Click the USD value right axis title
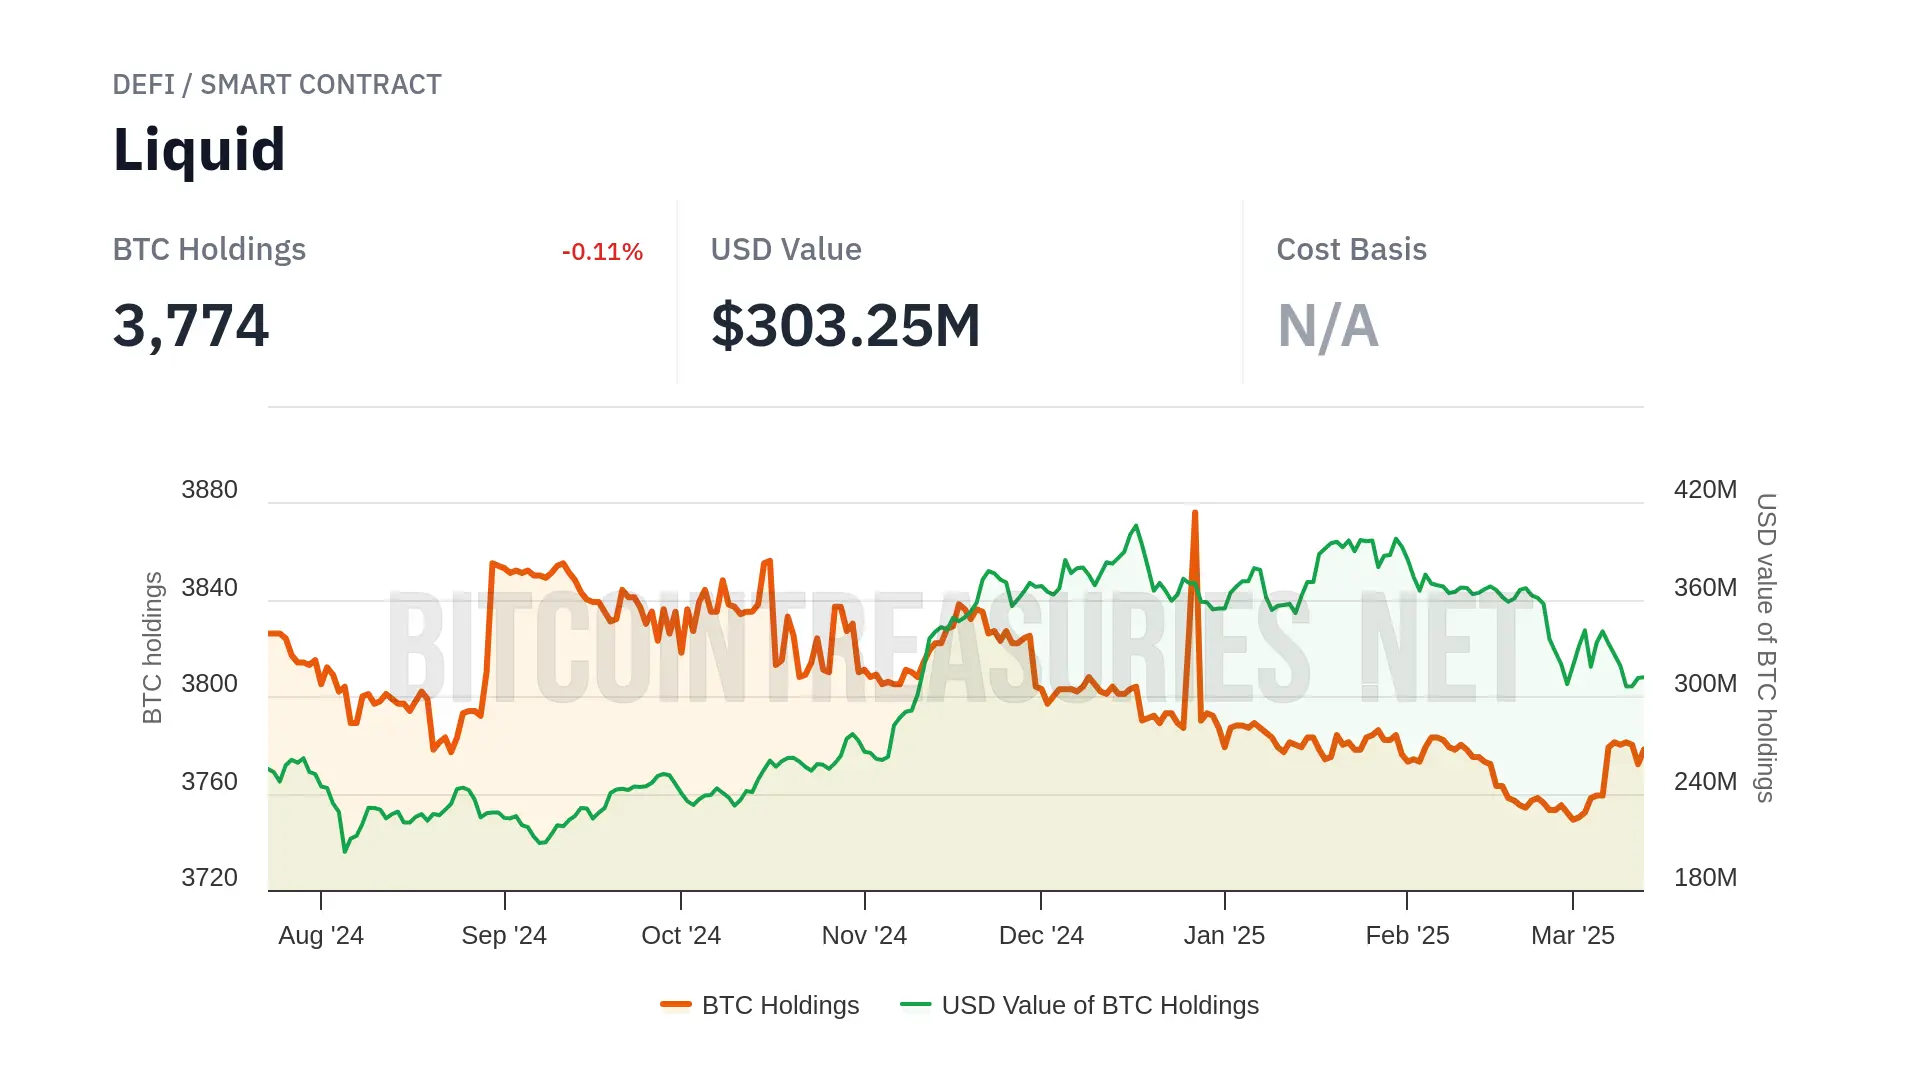The width and height of the screenshot is (1920, 1080). tap(1766, 648)
